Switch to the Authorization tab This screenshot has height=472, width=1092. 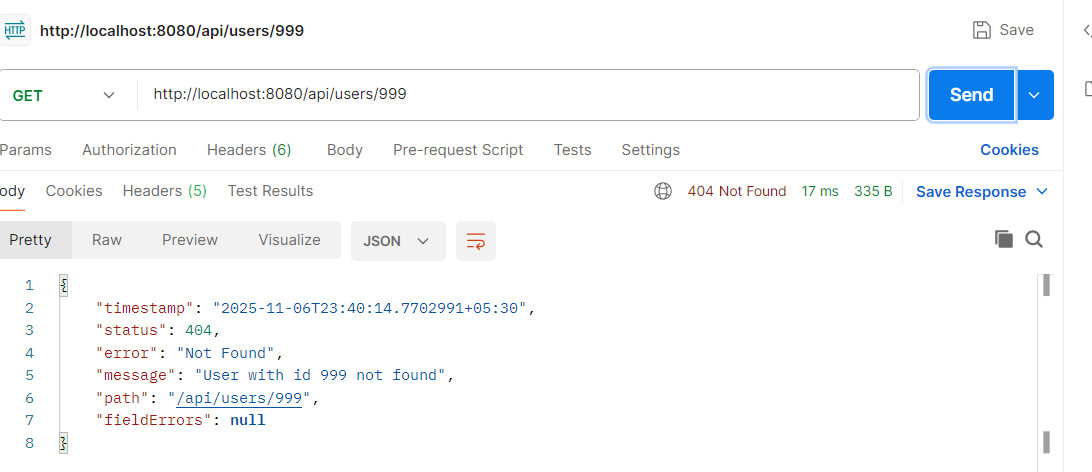tap(129, 150)
